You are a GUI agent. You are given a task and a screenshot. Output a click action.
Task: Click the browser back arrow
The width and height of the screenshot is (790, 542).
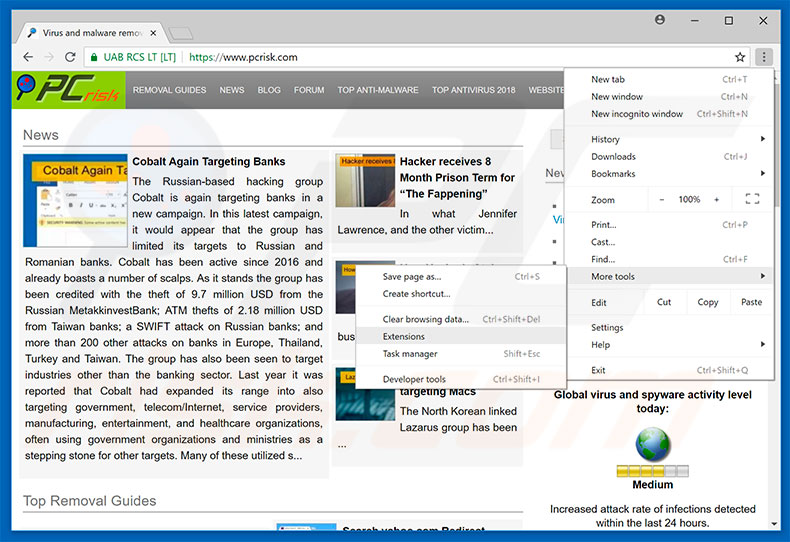click(x=22, y=57)
